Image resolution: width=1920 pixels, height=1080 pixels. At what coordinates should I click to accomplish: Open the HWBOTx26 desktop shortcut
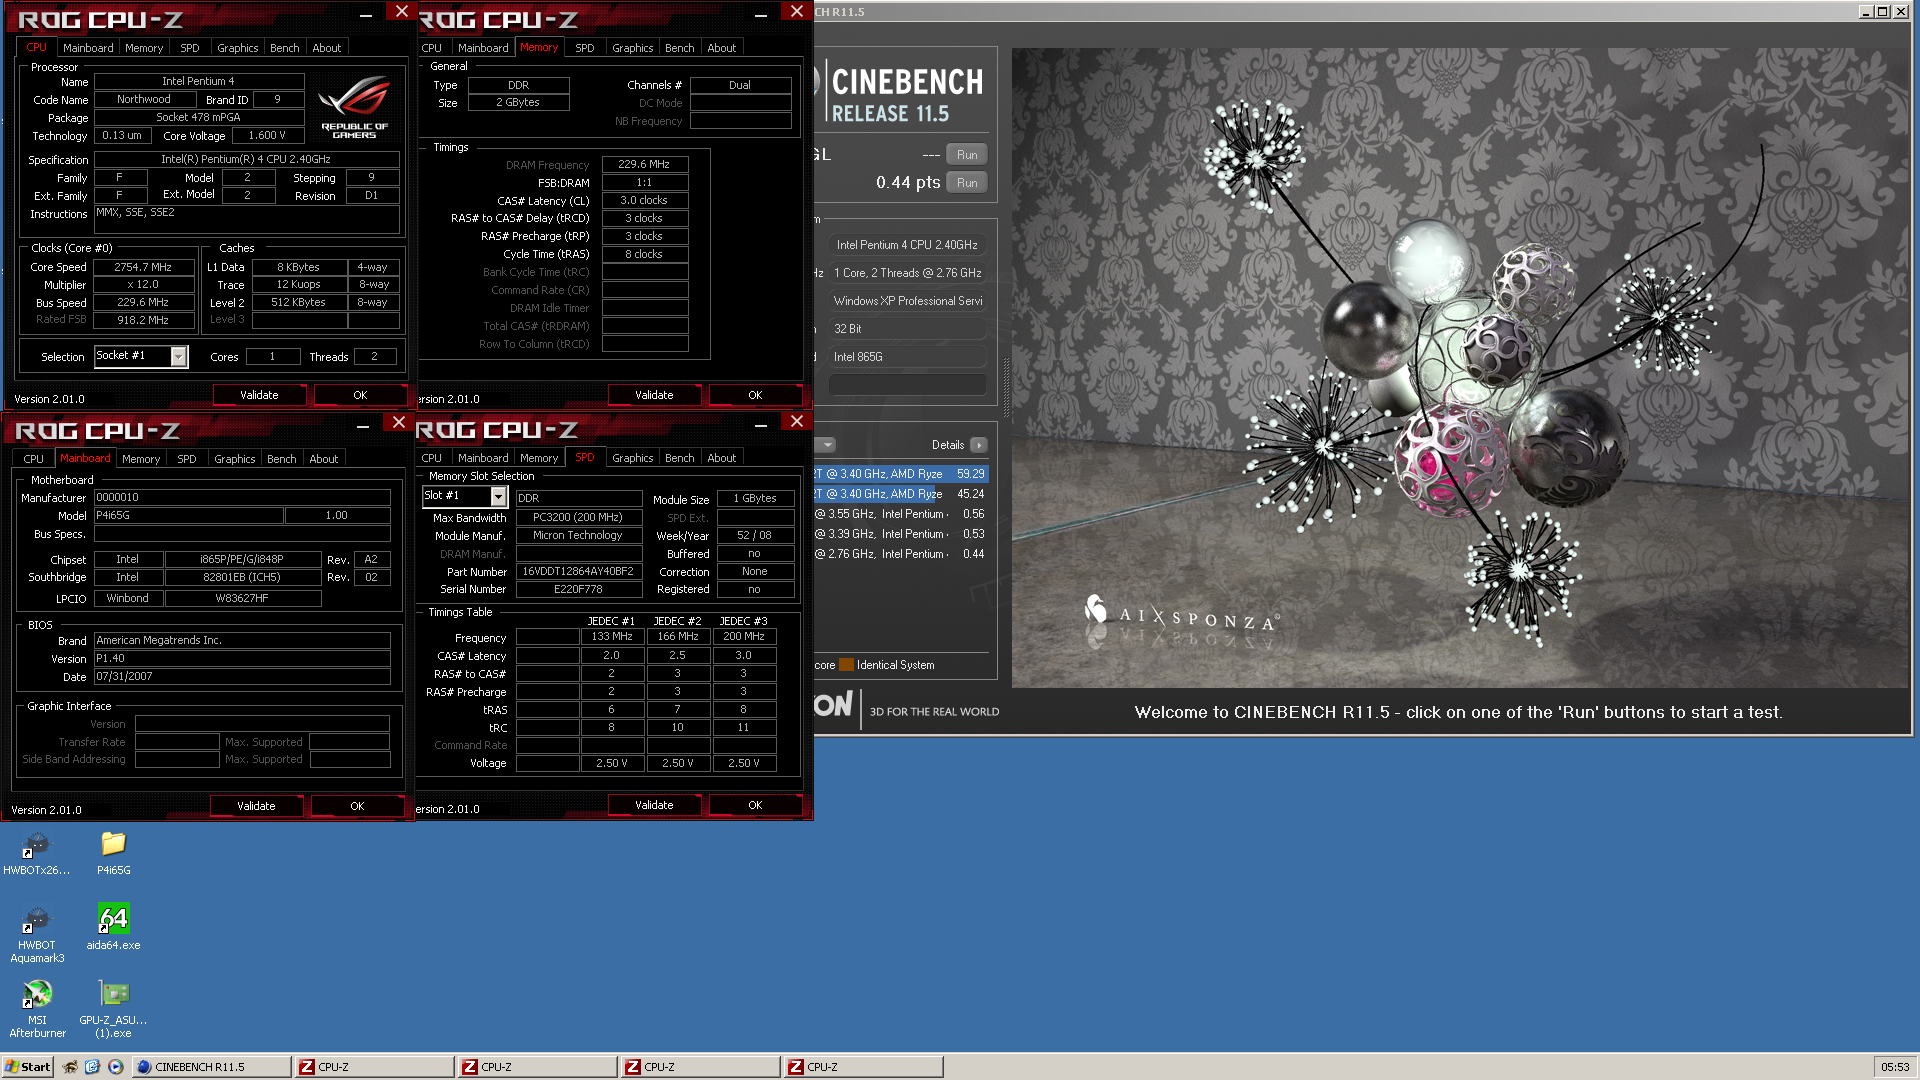[36, 853]
